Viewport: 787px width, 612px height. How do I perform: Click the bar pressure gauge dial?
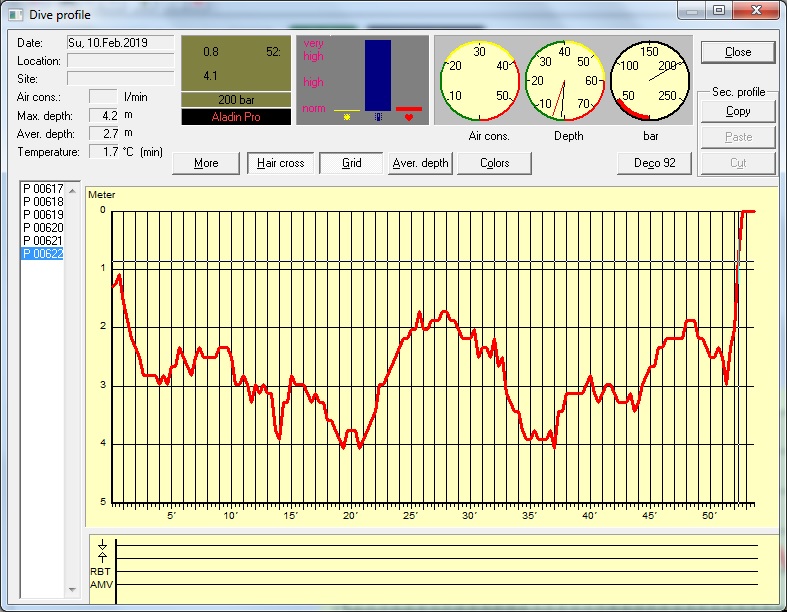coord(649,81)
